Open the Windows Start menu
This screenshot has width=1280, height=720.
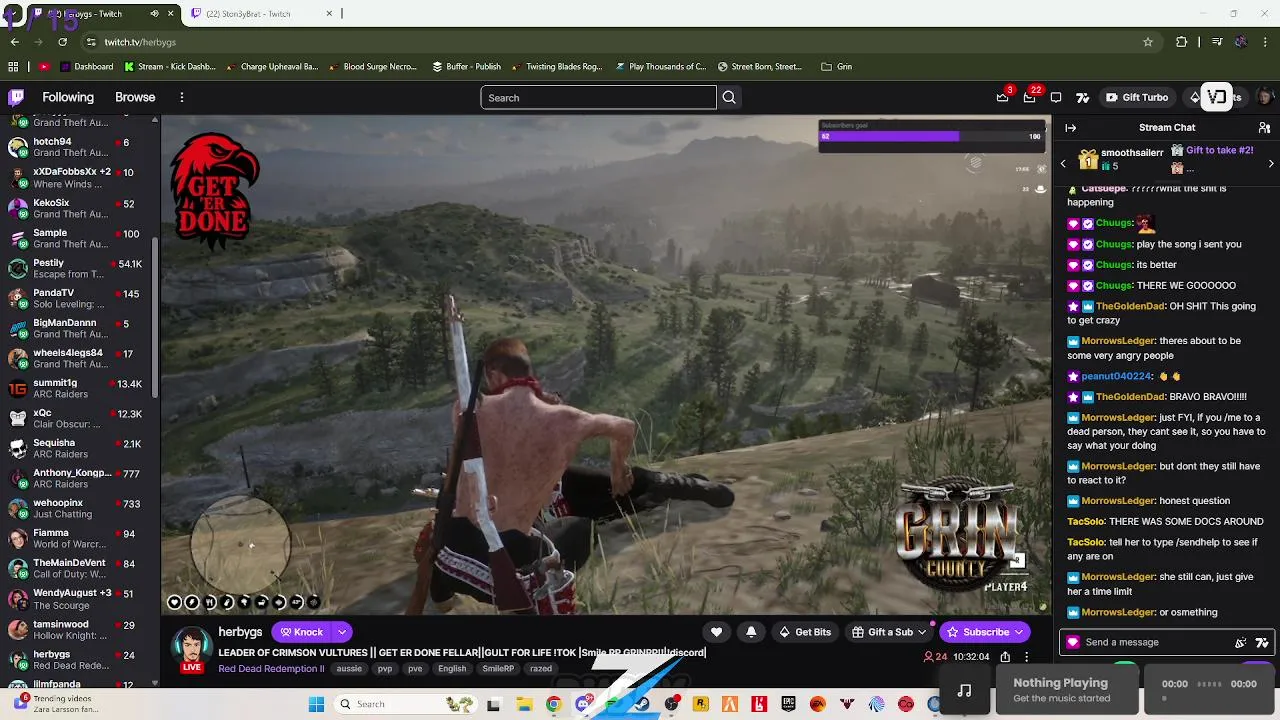pos(316,704)
